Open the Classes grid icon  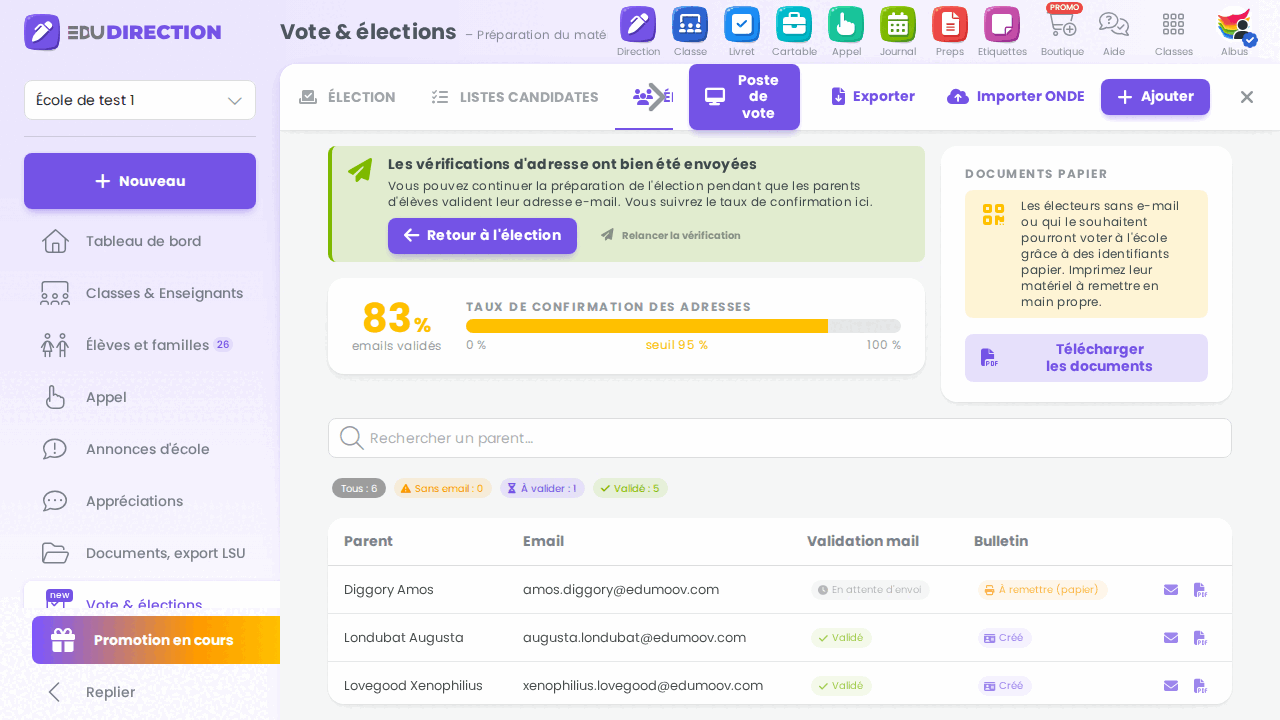(x=1174, y=31)
